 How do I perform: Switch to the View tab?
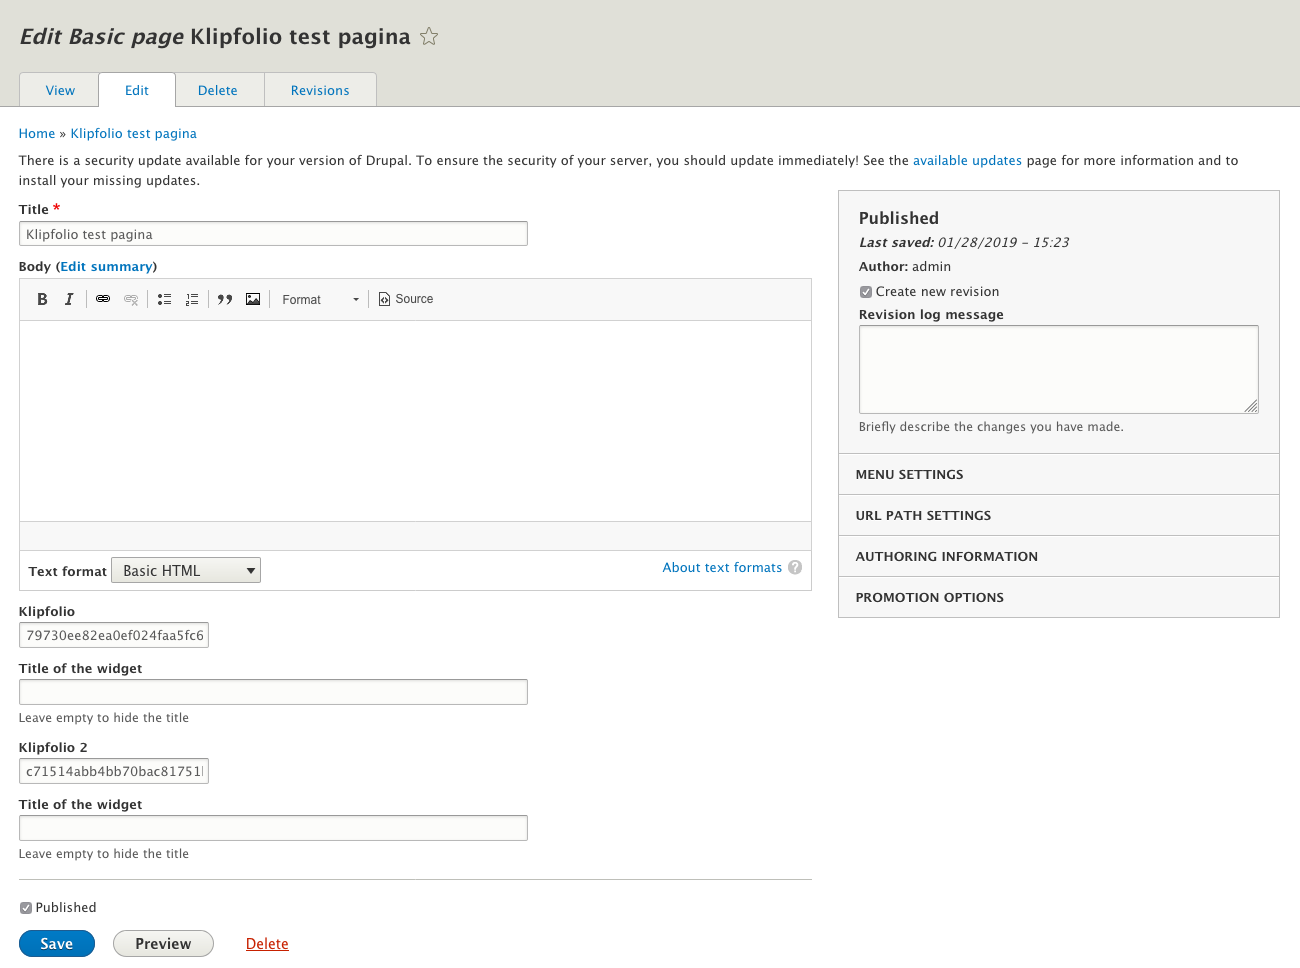58,89
